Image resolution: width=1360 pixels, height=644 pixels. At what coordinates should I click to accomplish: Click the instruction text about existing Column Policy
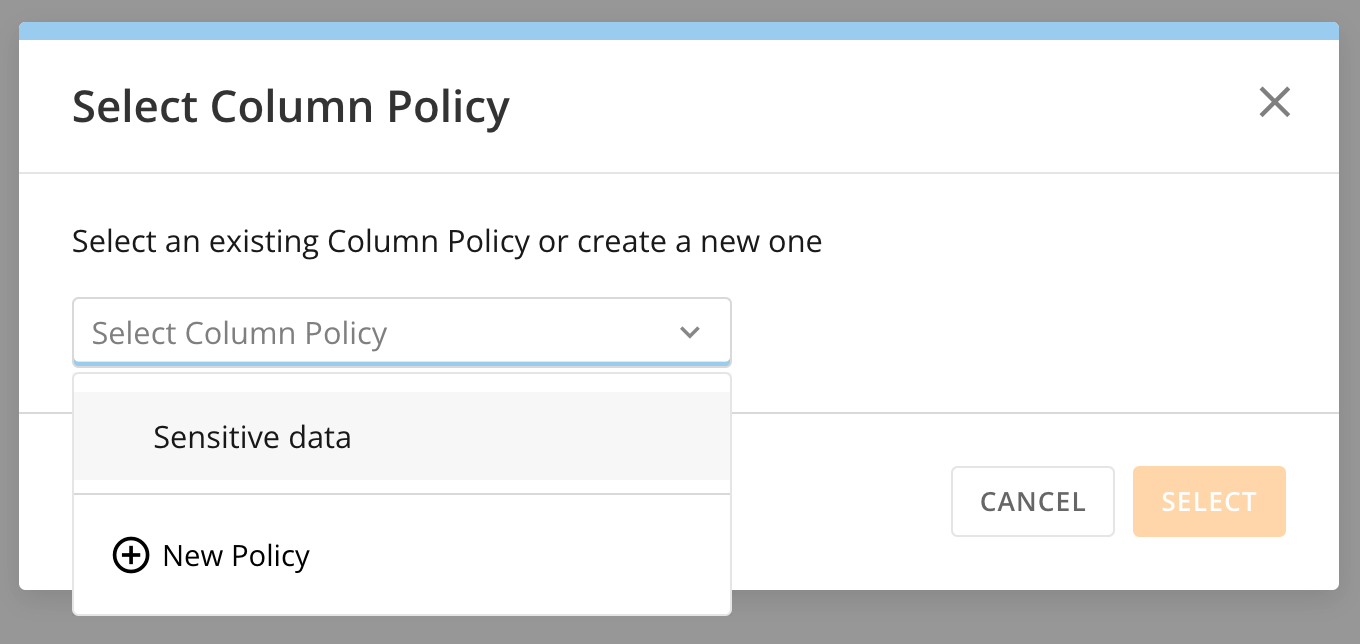click(447, 241)
